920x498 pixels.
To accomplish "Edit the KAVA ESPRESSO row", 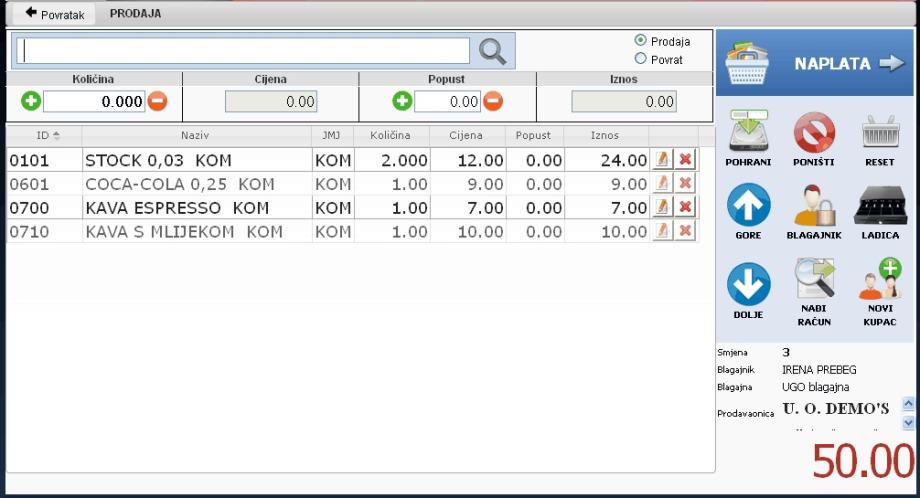I will tap(662, 206).
